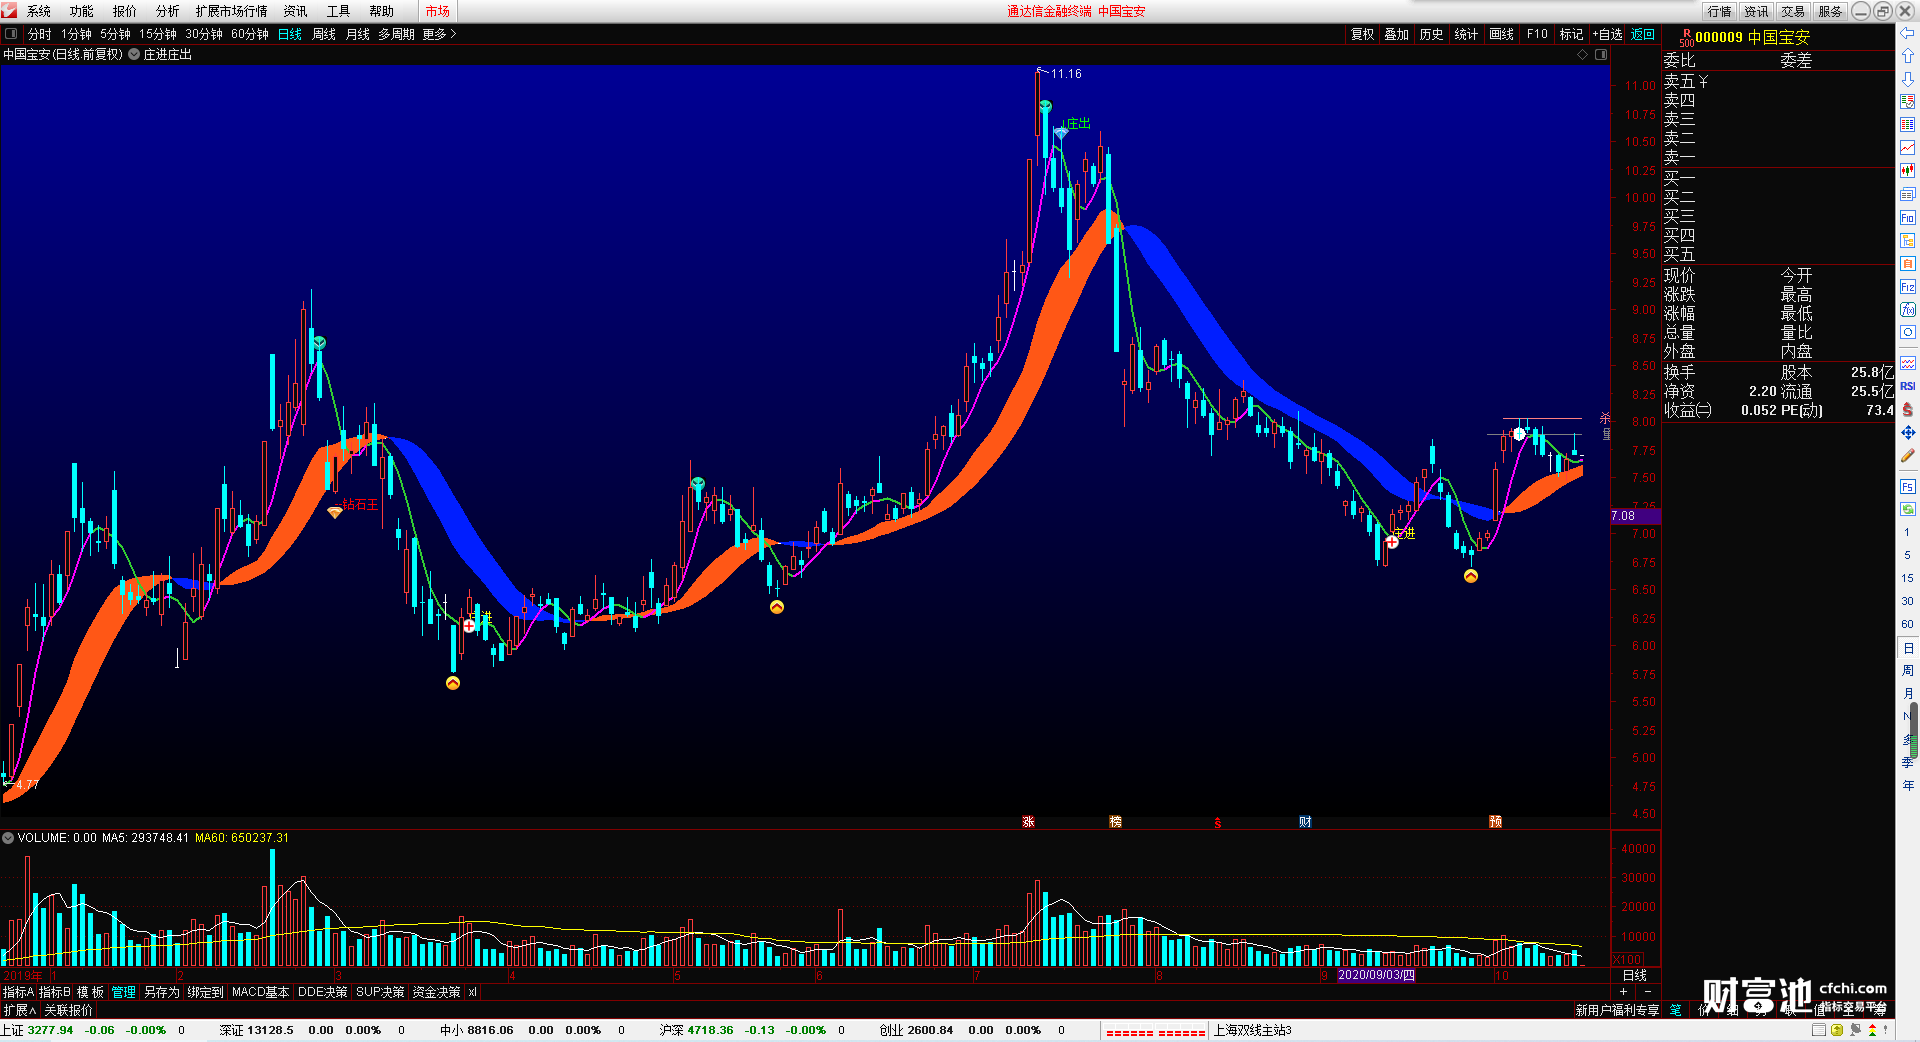Expand the 指标A indicator group
The image size is (1920, 1042).
(18, 992)
